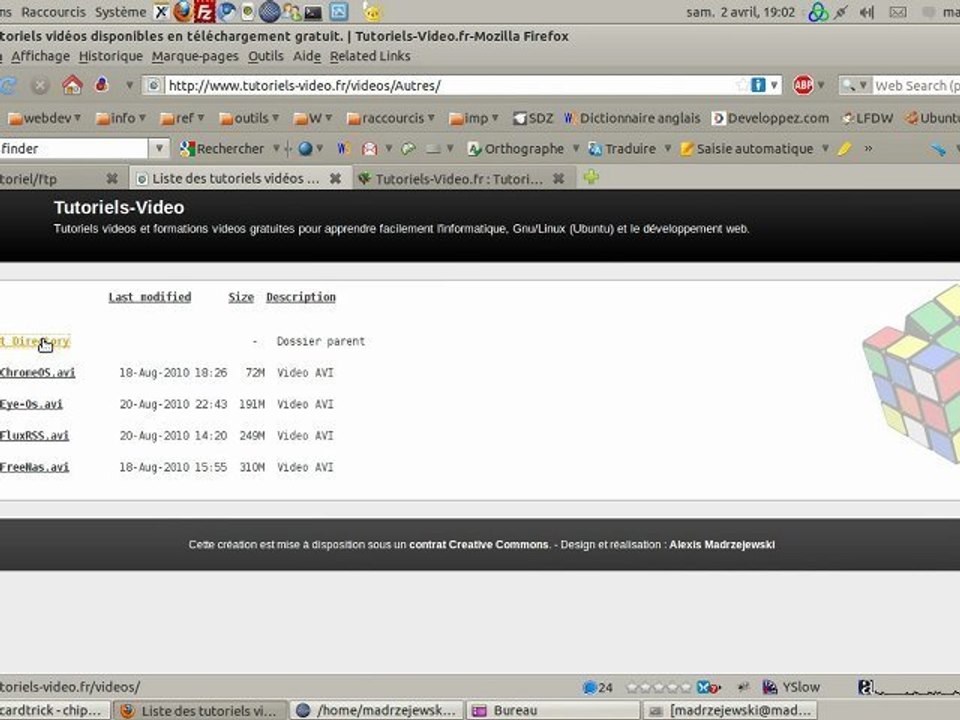Show more Google toolbar buttons chevron
Viewport: 960px width, 720px height.
click(868, 148)
